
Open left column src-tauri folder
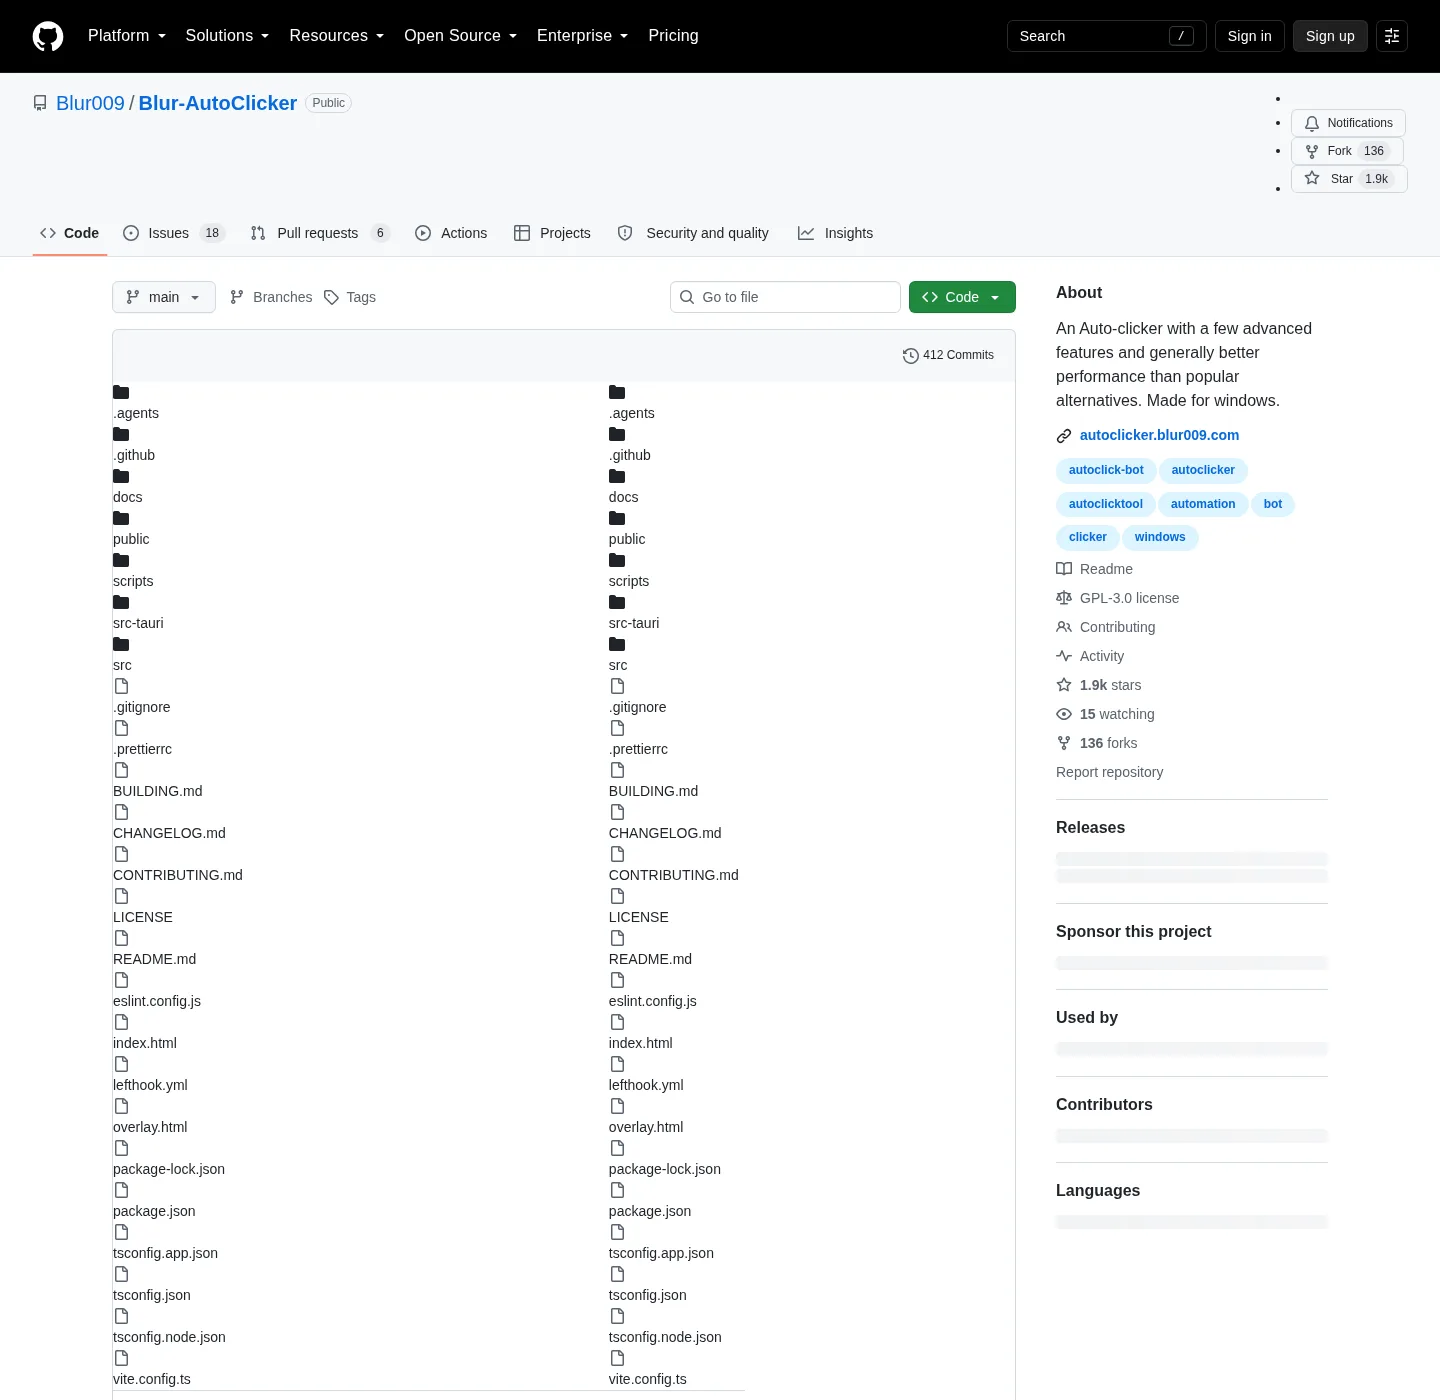point(138,623)
